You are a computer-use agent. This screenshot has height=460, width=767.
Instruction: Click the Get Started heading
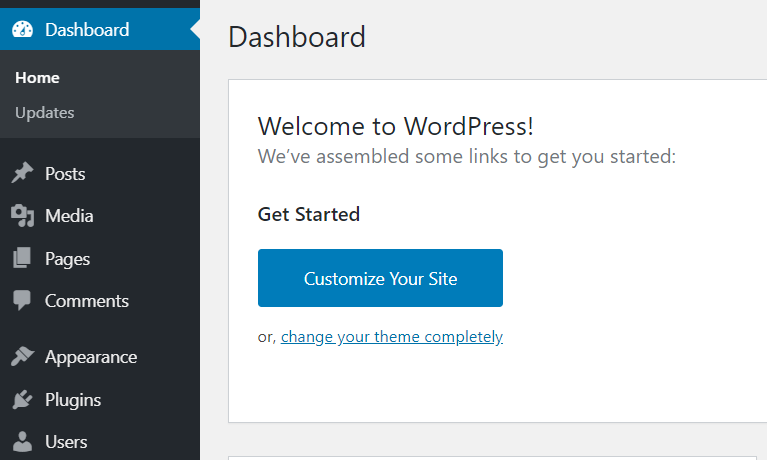pos(309,214)
